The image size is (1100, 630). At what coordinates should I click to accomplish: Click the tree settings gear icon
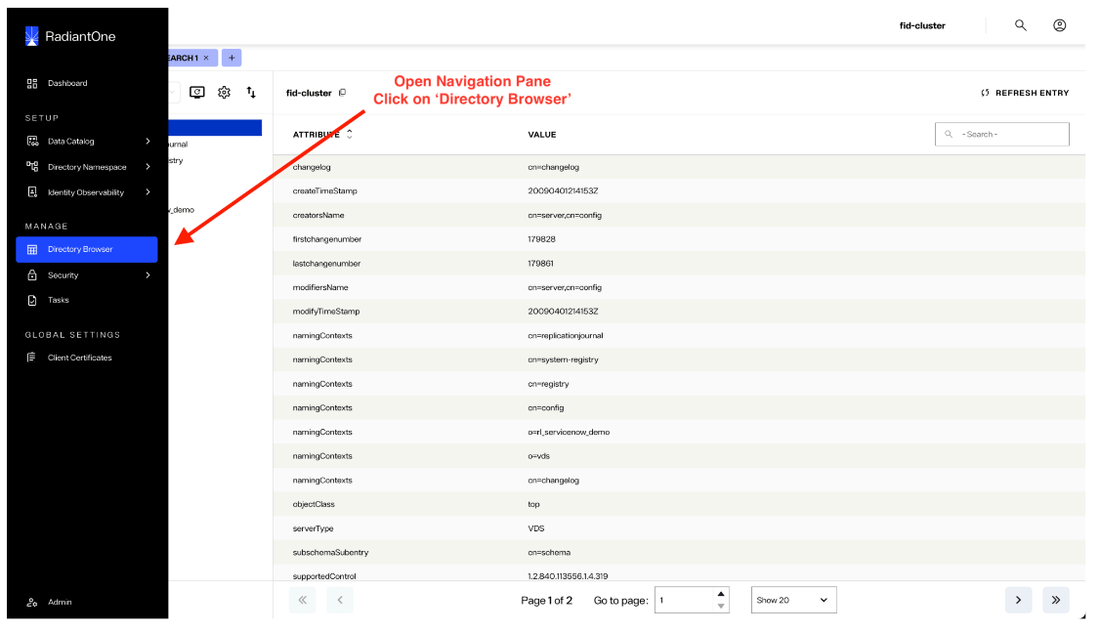click(x=224, y=93)
